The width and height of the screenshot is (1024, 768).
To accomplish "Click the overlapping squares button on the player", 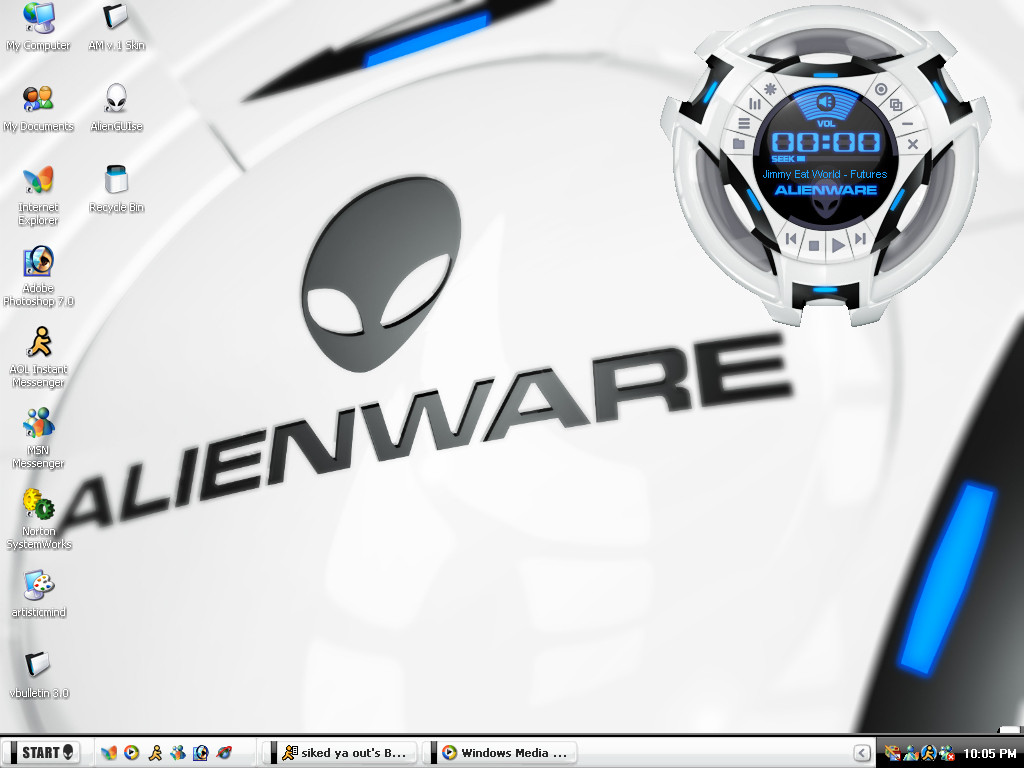I will click(896, 104).
